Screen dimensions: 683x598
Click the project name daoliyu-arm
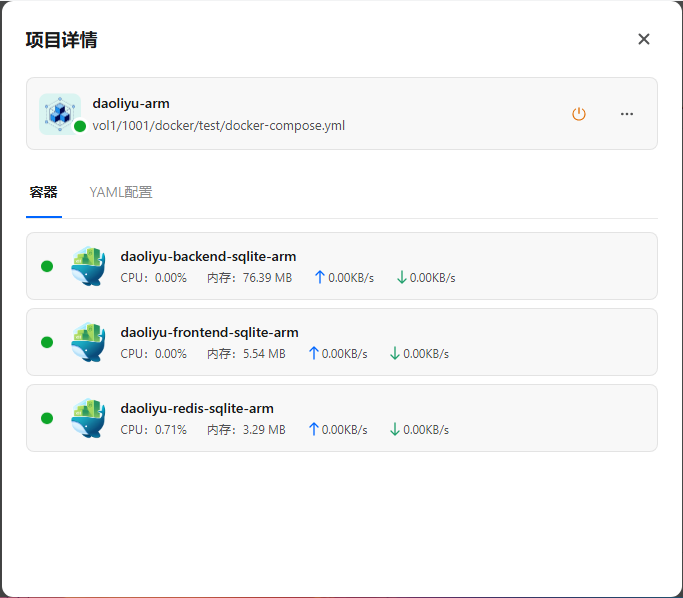(131, 104)
